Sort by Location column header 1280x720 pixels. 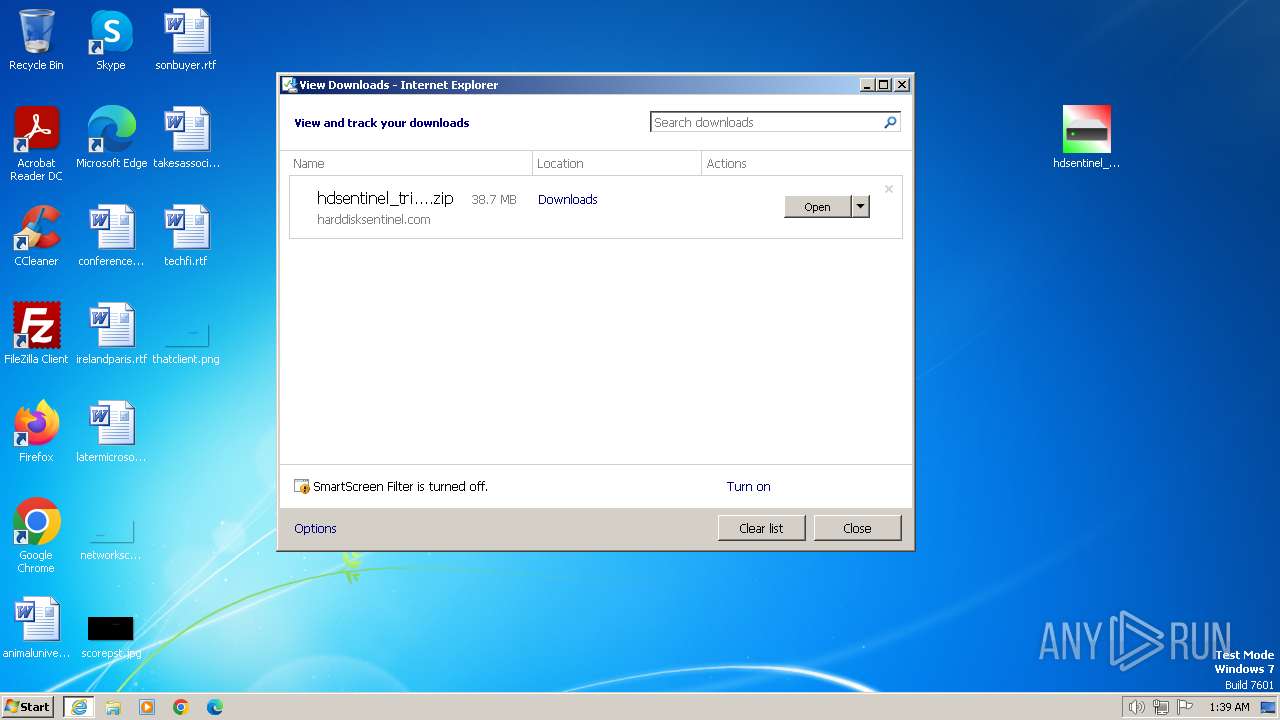(617, 163)
